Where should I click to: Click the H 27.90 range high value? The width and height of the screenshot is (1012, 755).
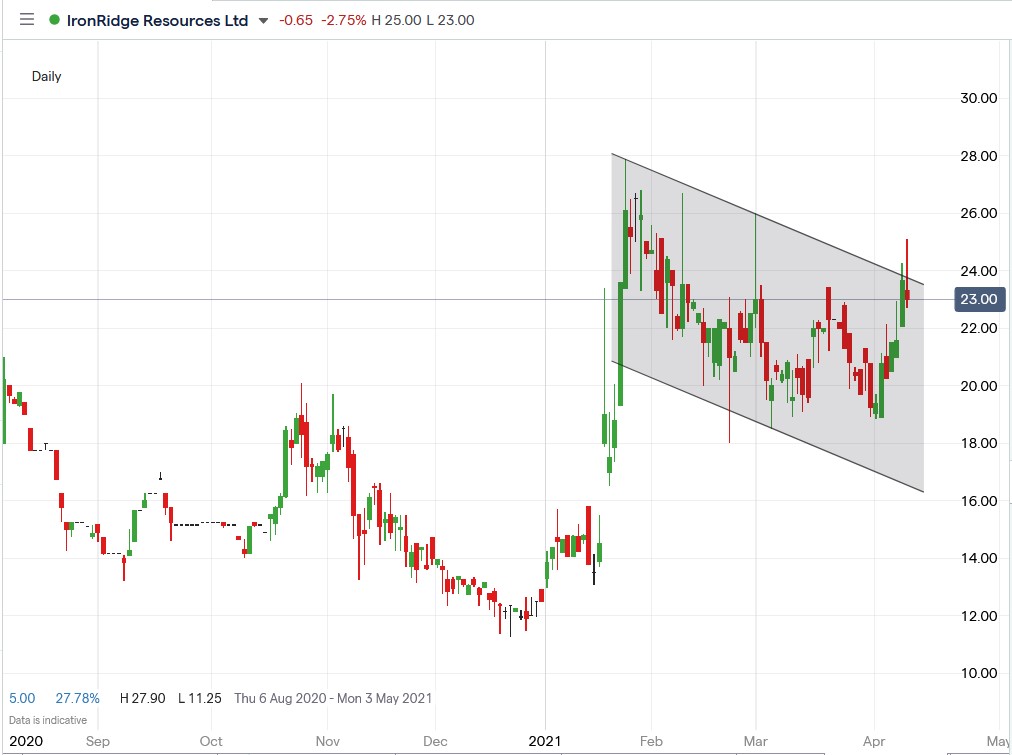coord(143,698)
